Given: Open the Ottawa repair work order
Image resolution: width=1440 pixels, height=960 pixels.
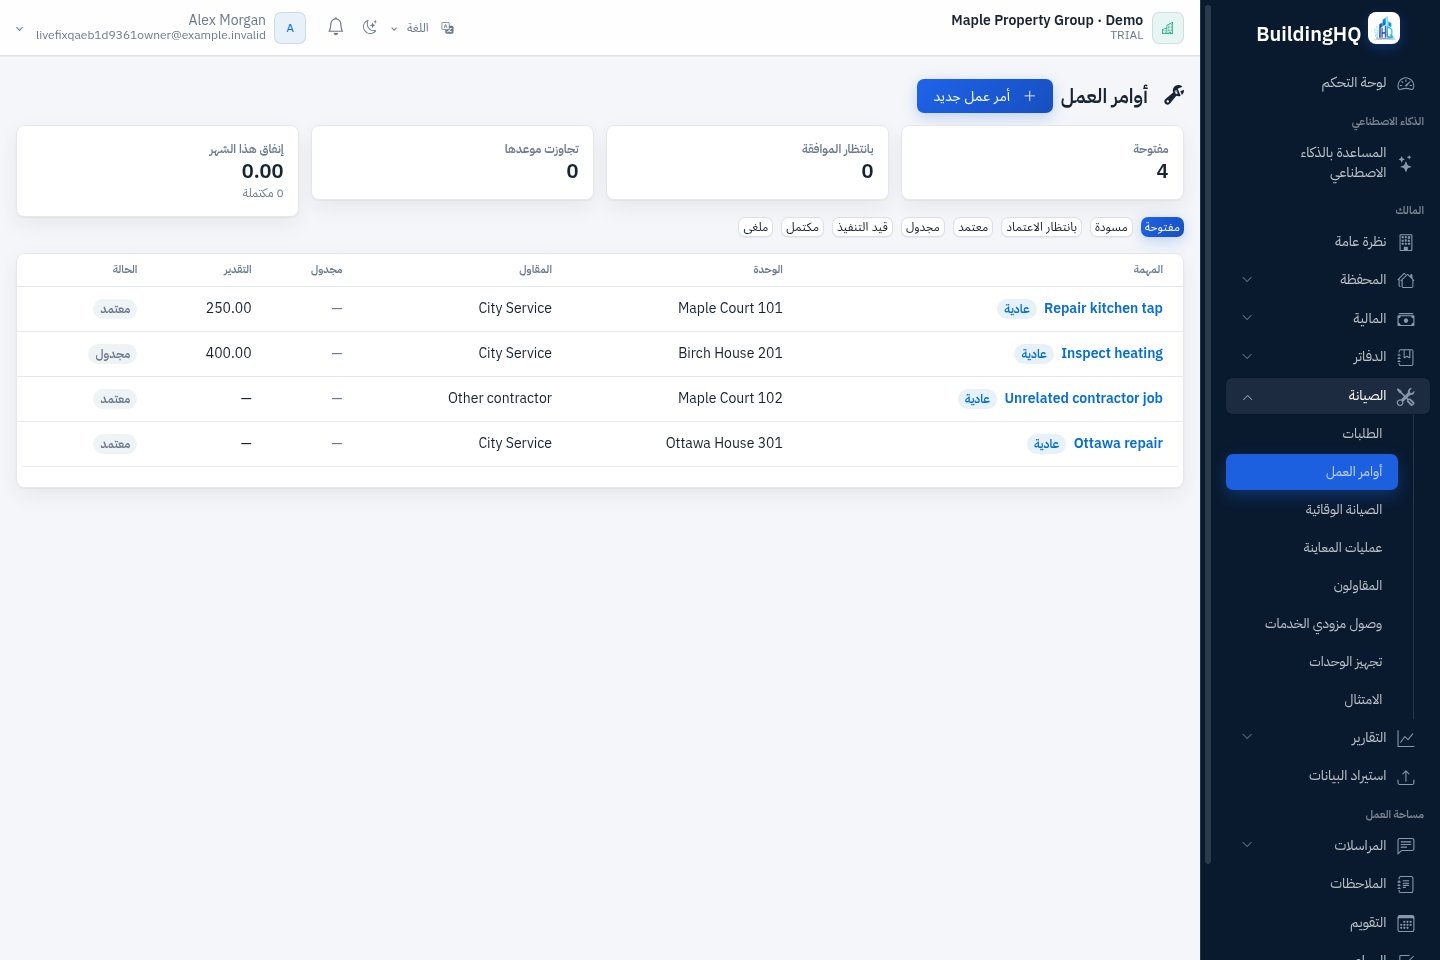Looking at the screenshot, I should tap(1118, 444).
